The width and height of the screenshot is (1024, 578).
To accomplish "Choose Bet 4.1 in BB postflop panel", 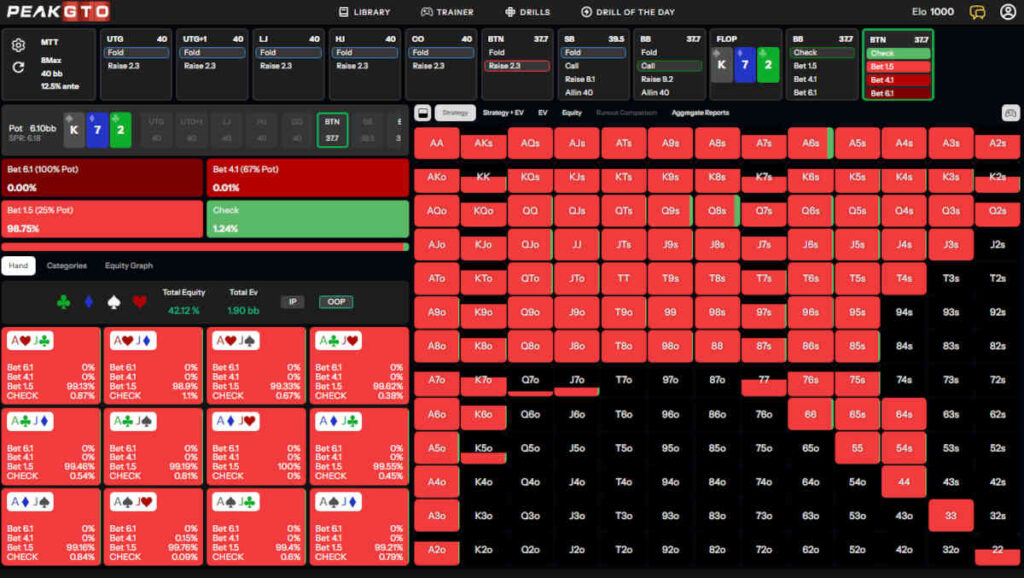I will [x=822, y=79].
